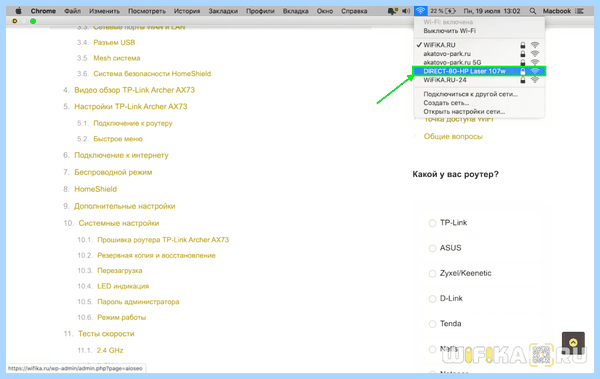Open Прошивка роутера TP-Link Archer AX73 link
Screen dimensions: 600x379
pyautogui.click(x=163, y=240)
